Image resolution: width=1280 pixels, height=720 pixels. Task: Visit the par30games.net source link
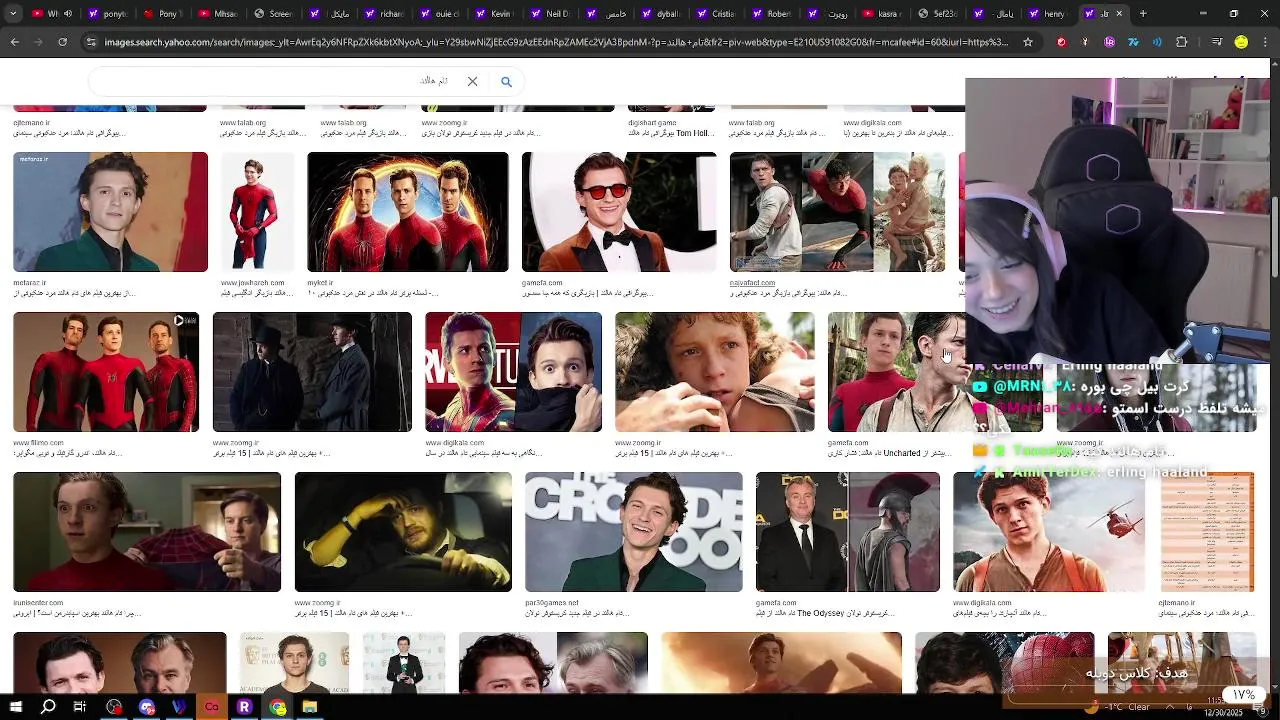click(x=552, y=603)
